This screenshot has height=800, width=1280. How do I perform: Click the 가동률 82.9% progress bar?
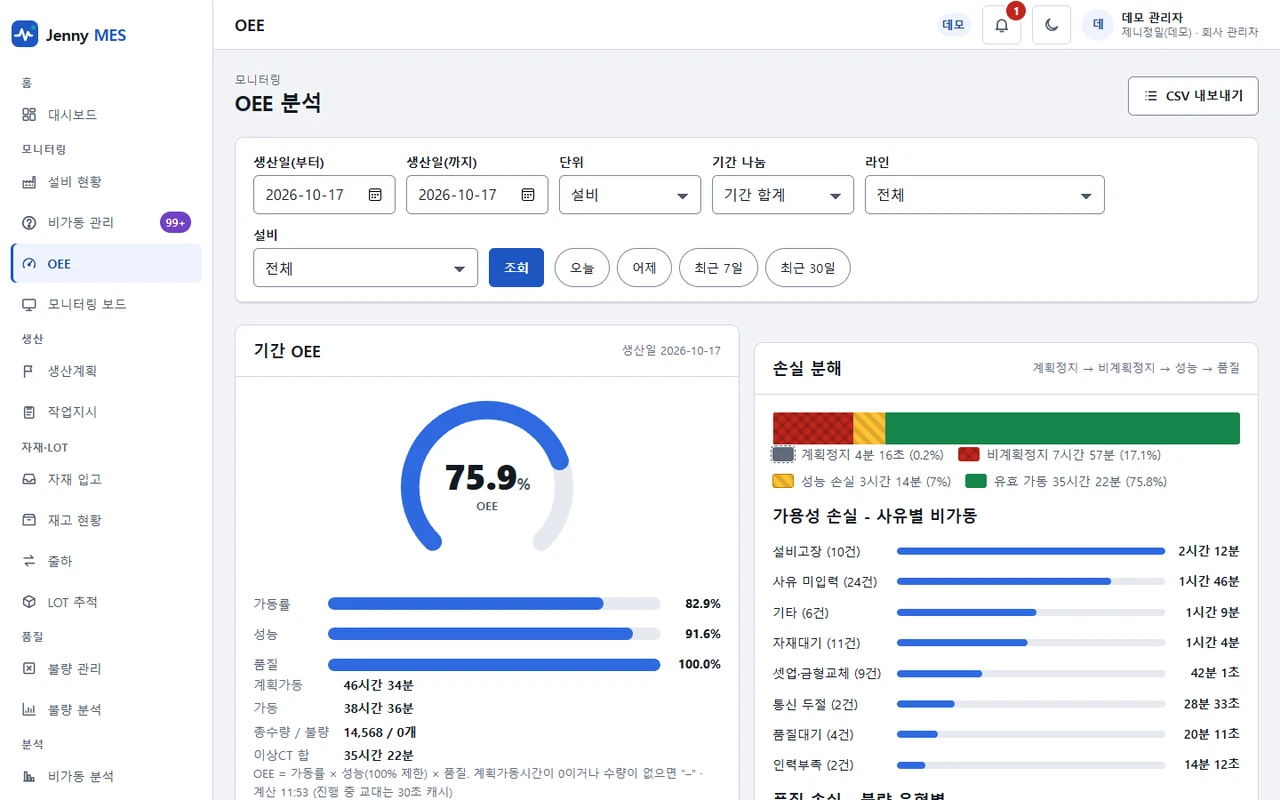(x=494, y=604)
